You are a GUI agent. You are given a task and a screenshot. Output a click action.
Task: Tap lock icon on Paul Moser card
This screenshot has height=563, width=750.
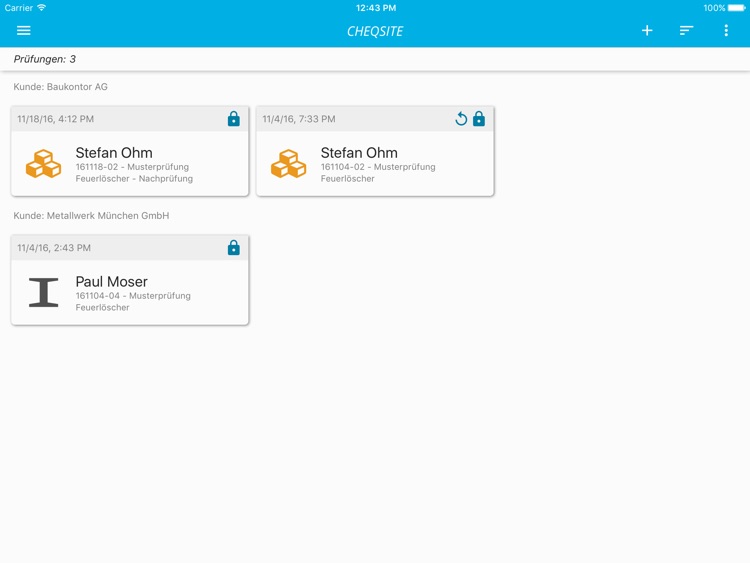(x=233, y=248)
